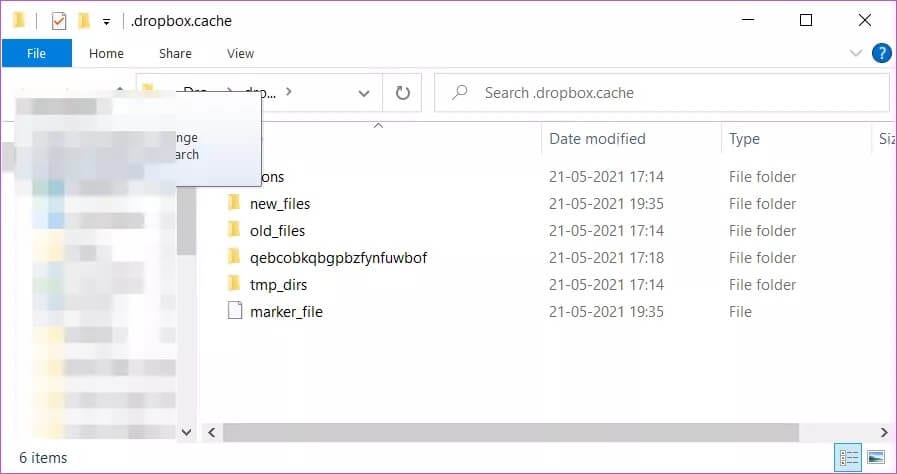Select the old_files folder name

coord(277,231)
